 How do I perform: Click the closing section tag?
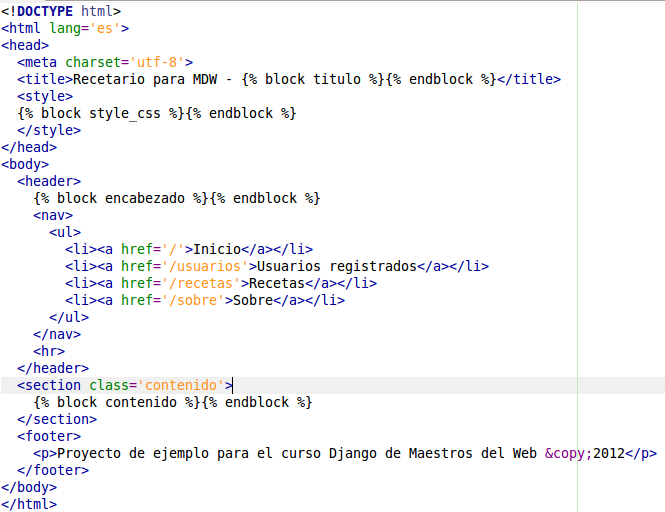point(57,419)
